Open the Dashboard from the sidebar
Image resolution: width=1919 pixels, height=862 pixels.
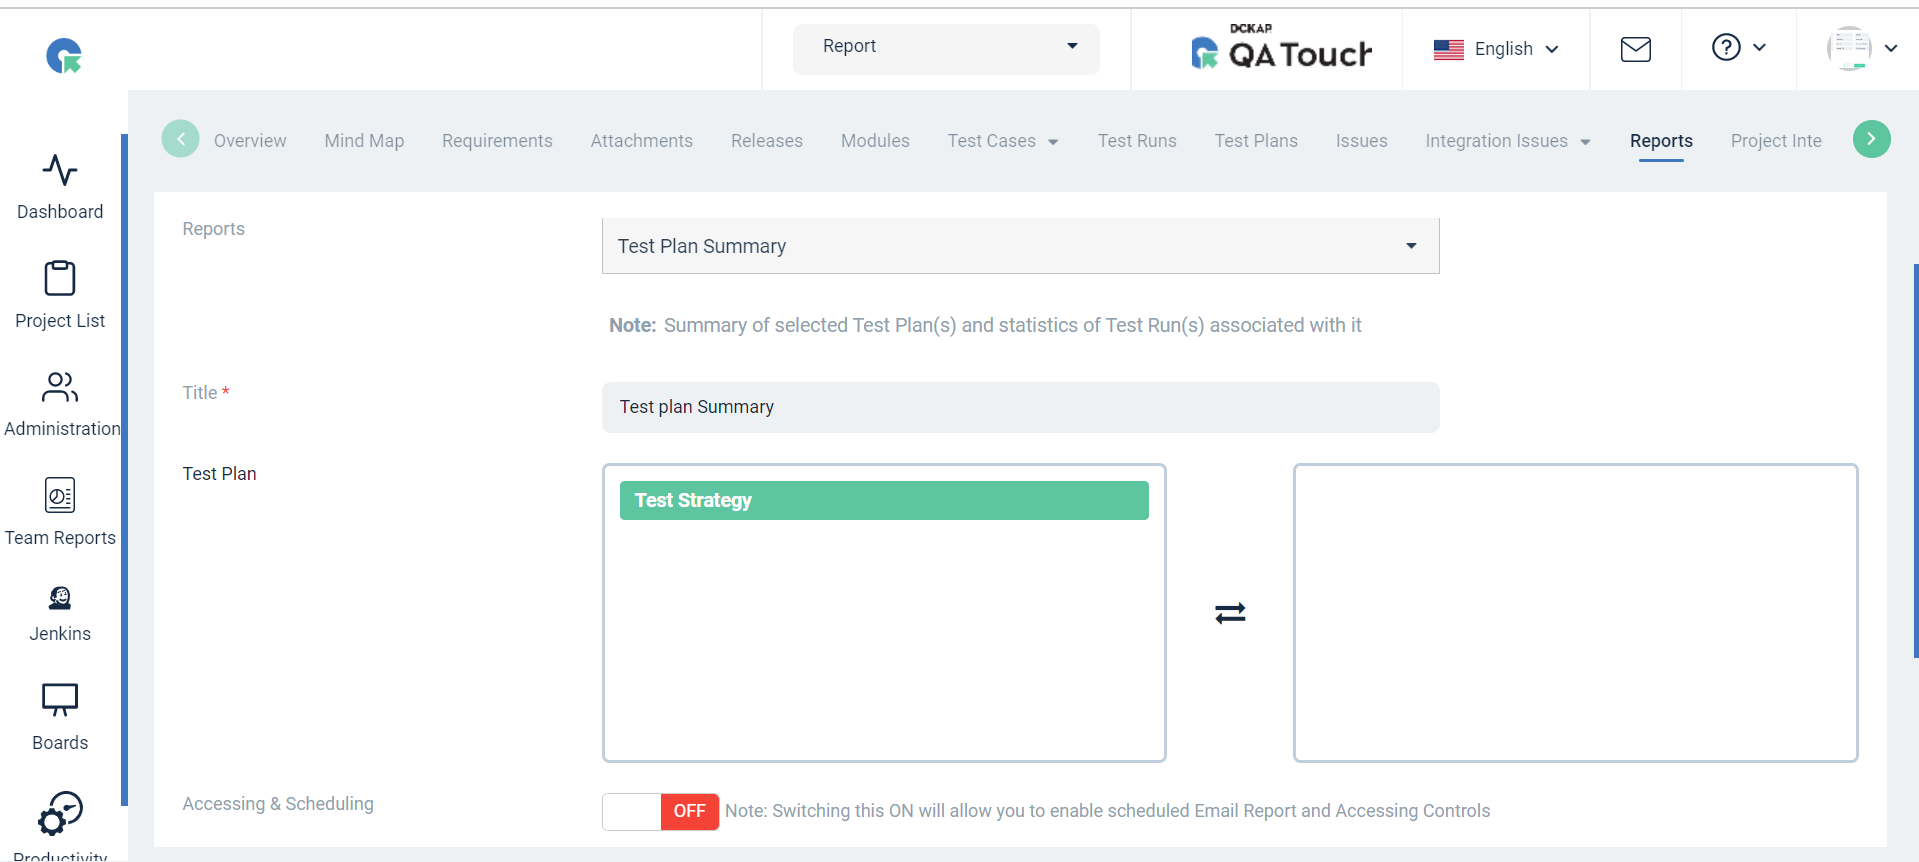(60, 187)
